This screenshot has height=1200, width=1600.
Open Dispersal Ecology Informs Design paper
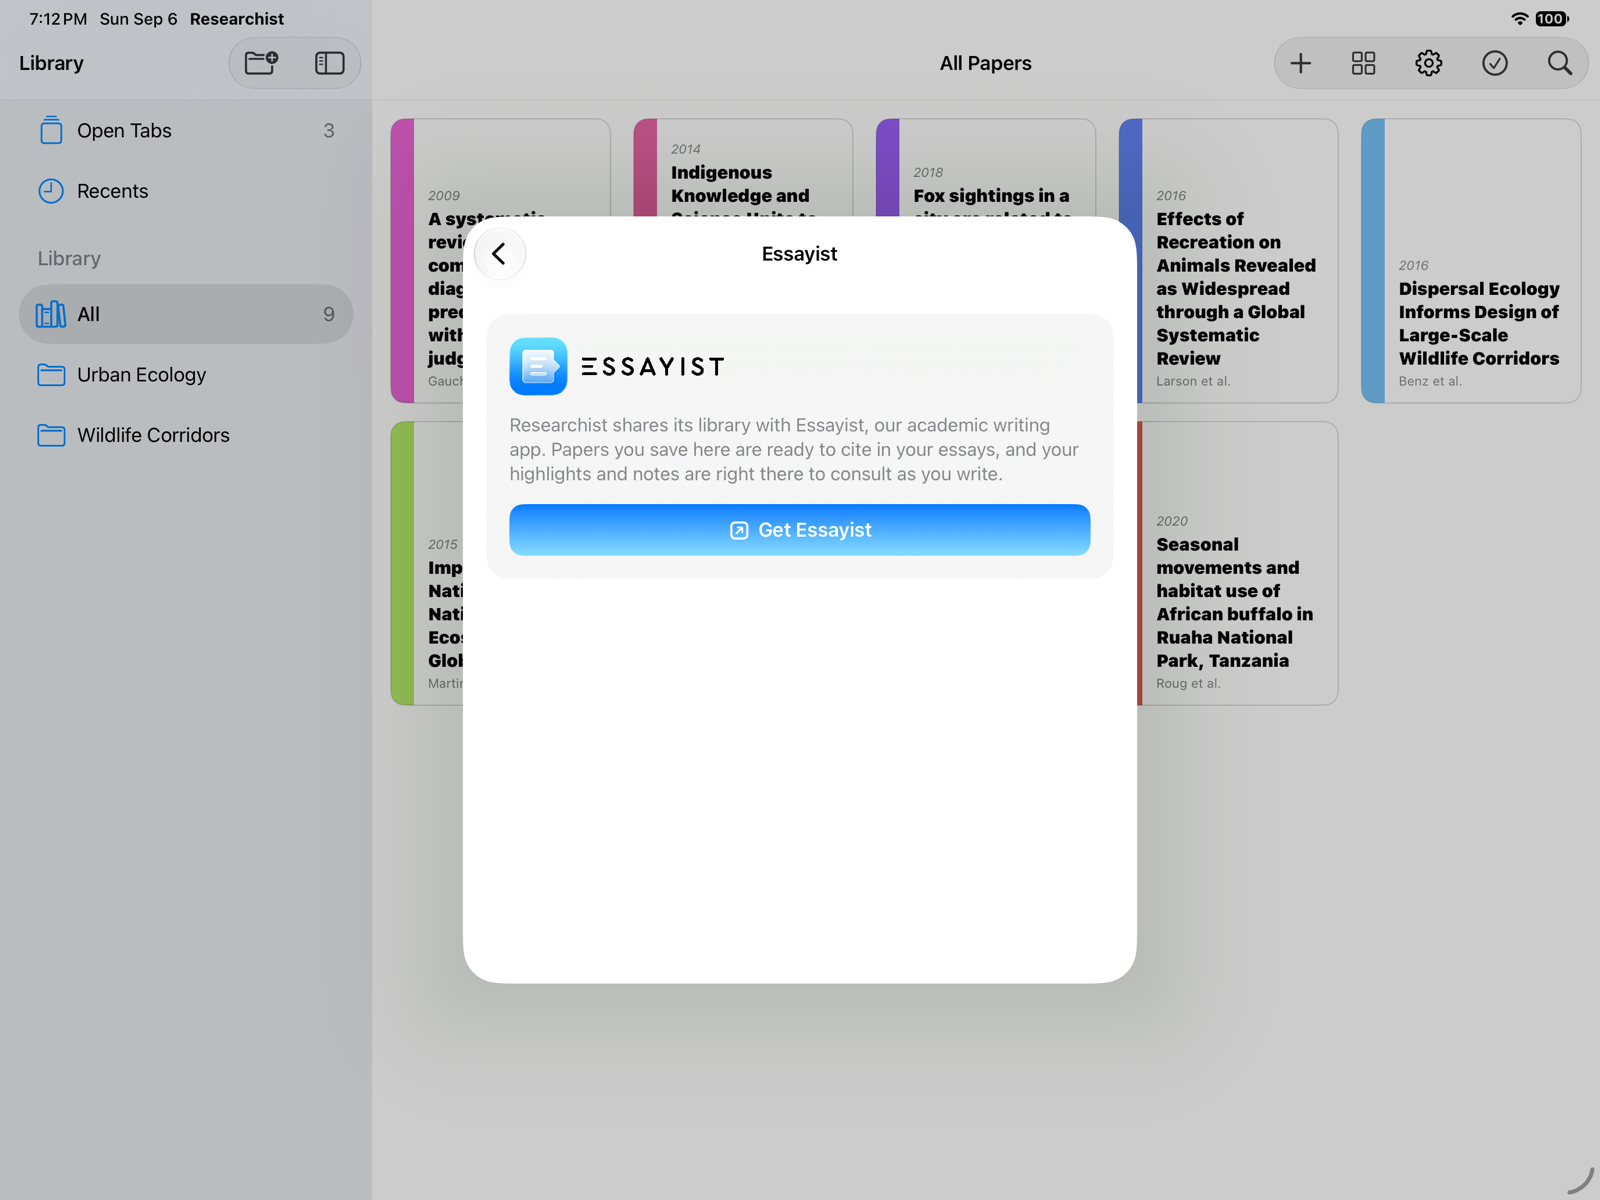pyautogui.click(x=1471, y=261)
